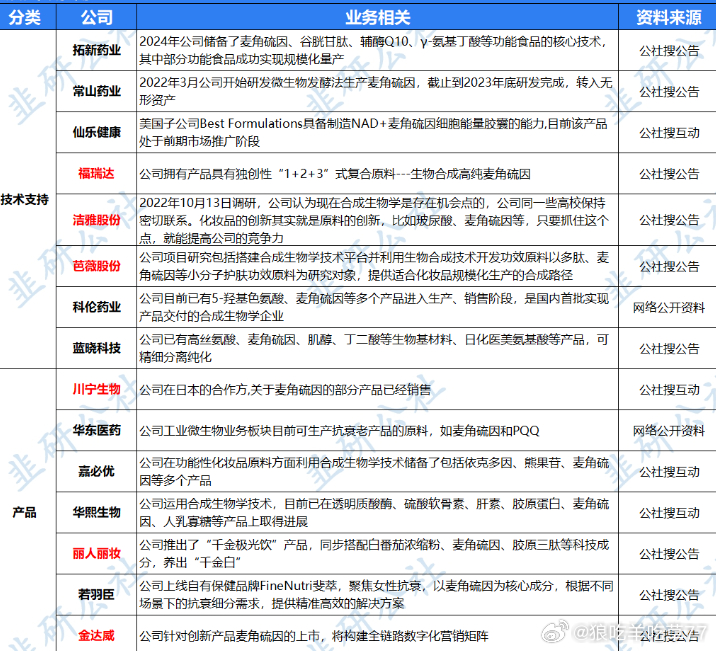Screen dimensions: 716x651
Task: Click 芭薇股份 description about 合成生物学技术平台
Action: tap(374, 266)
